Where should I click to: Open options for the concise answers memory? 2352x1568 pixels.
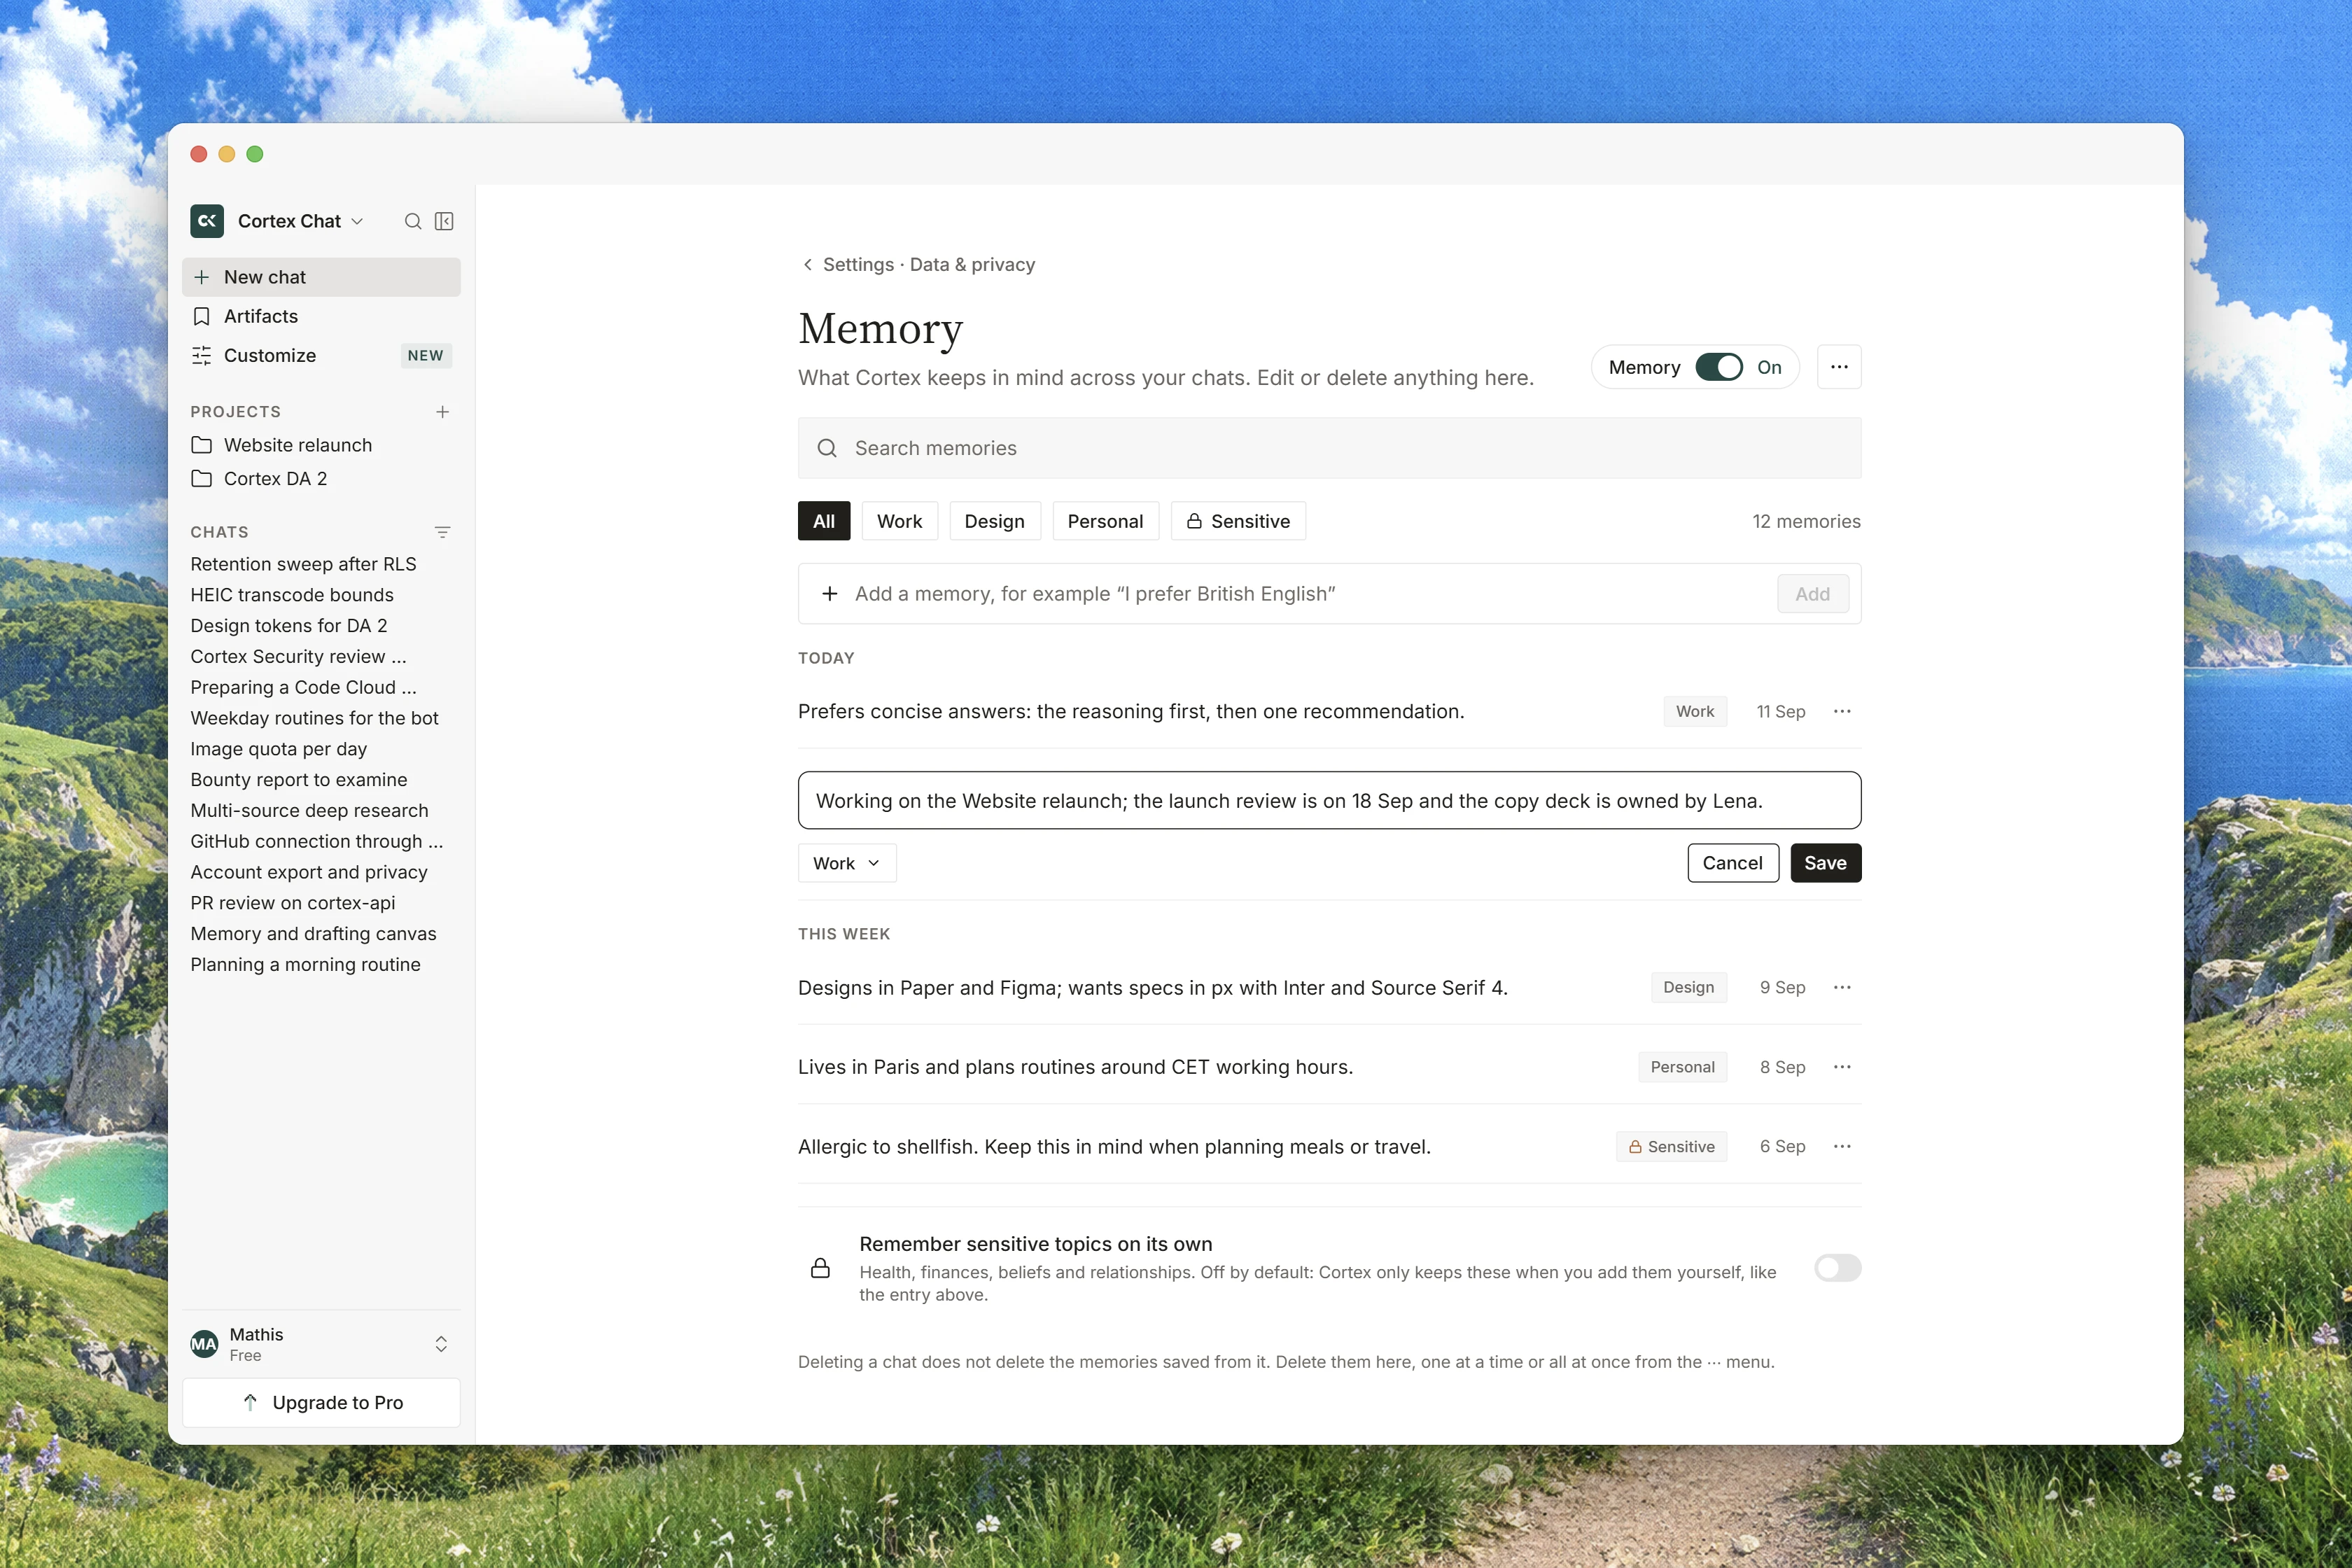tap(1842, 711)
